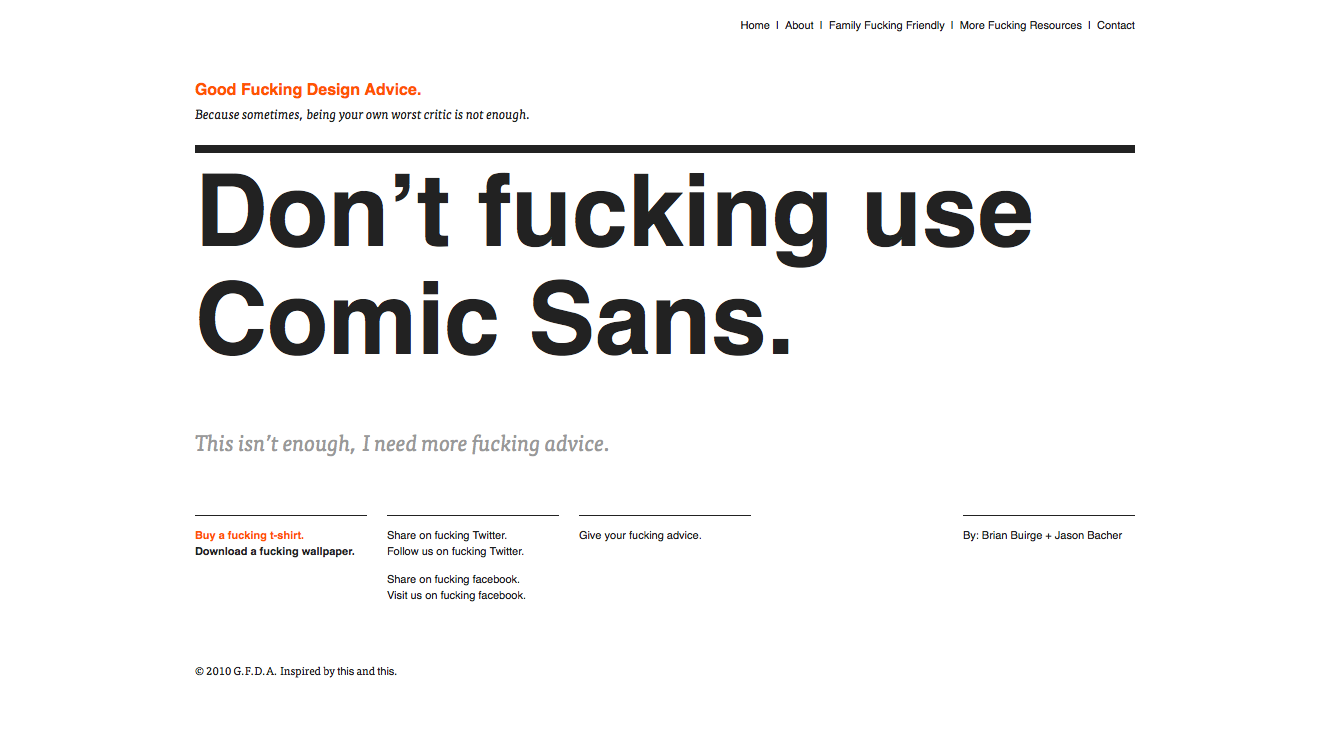Open Jason Bacher author link
This screenshot has width=1326, height=748.
tap(1088, 536)
